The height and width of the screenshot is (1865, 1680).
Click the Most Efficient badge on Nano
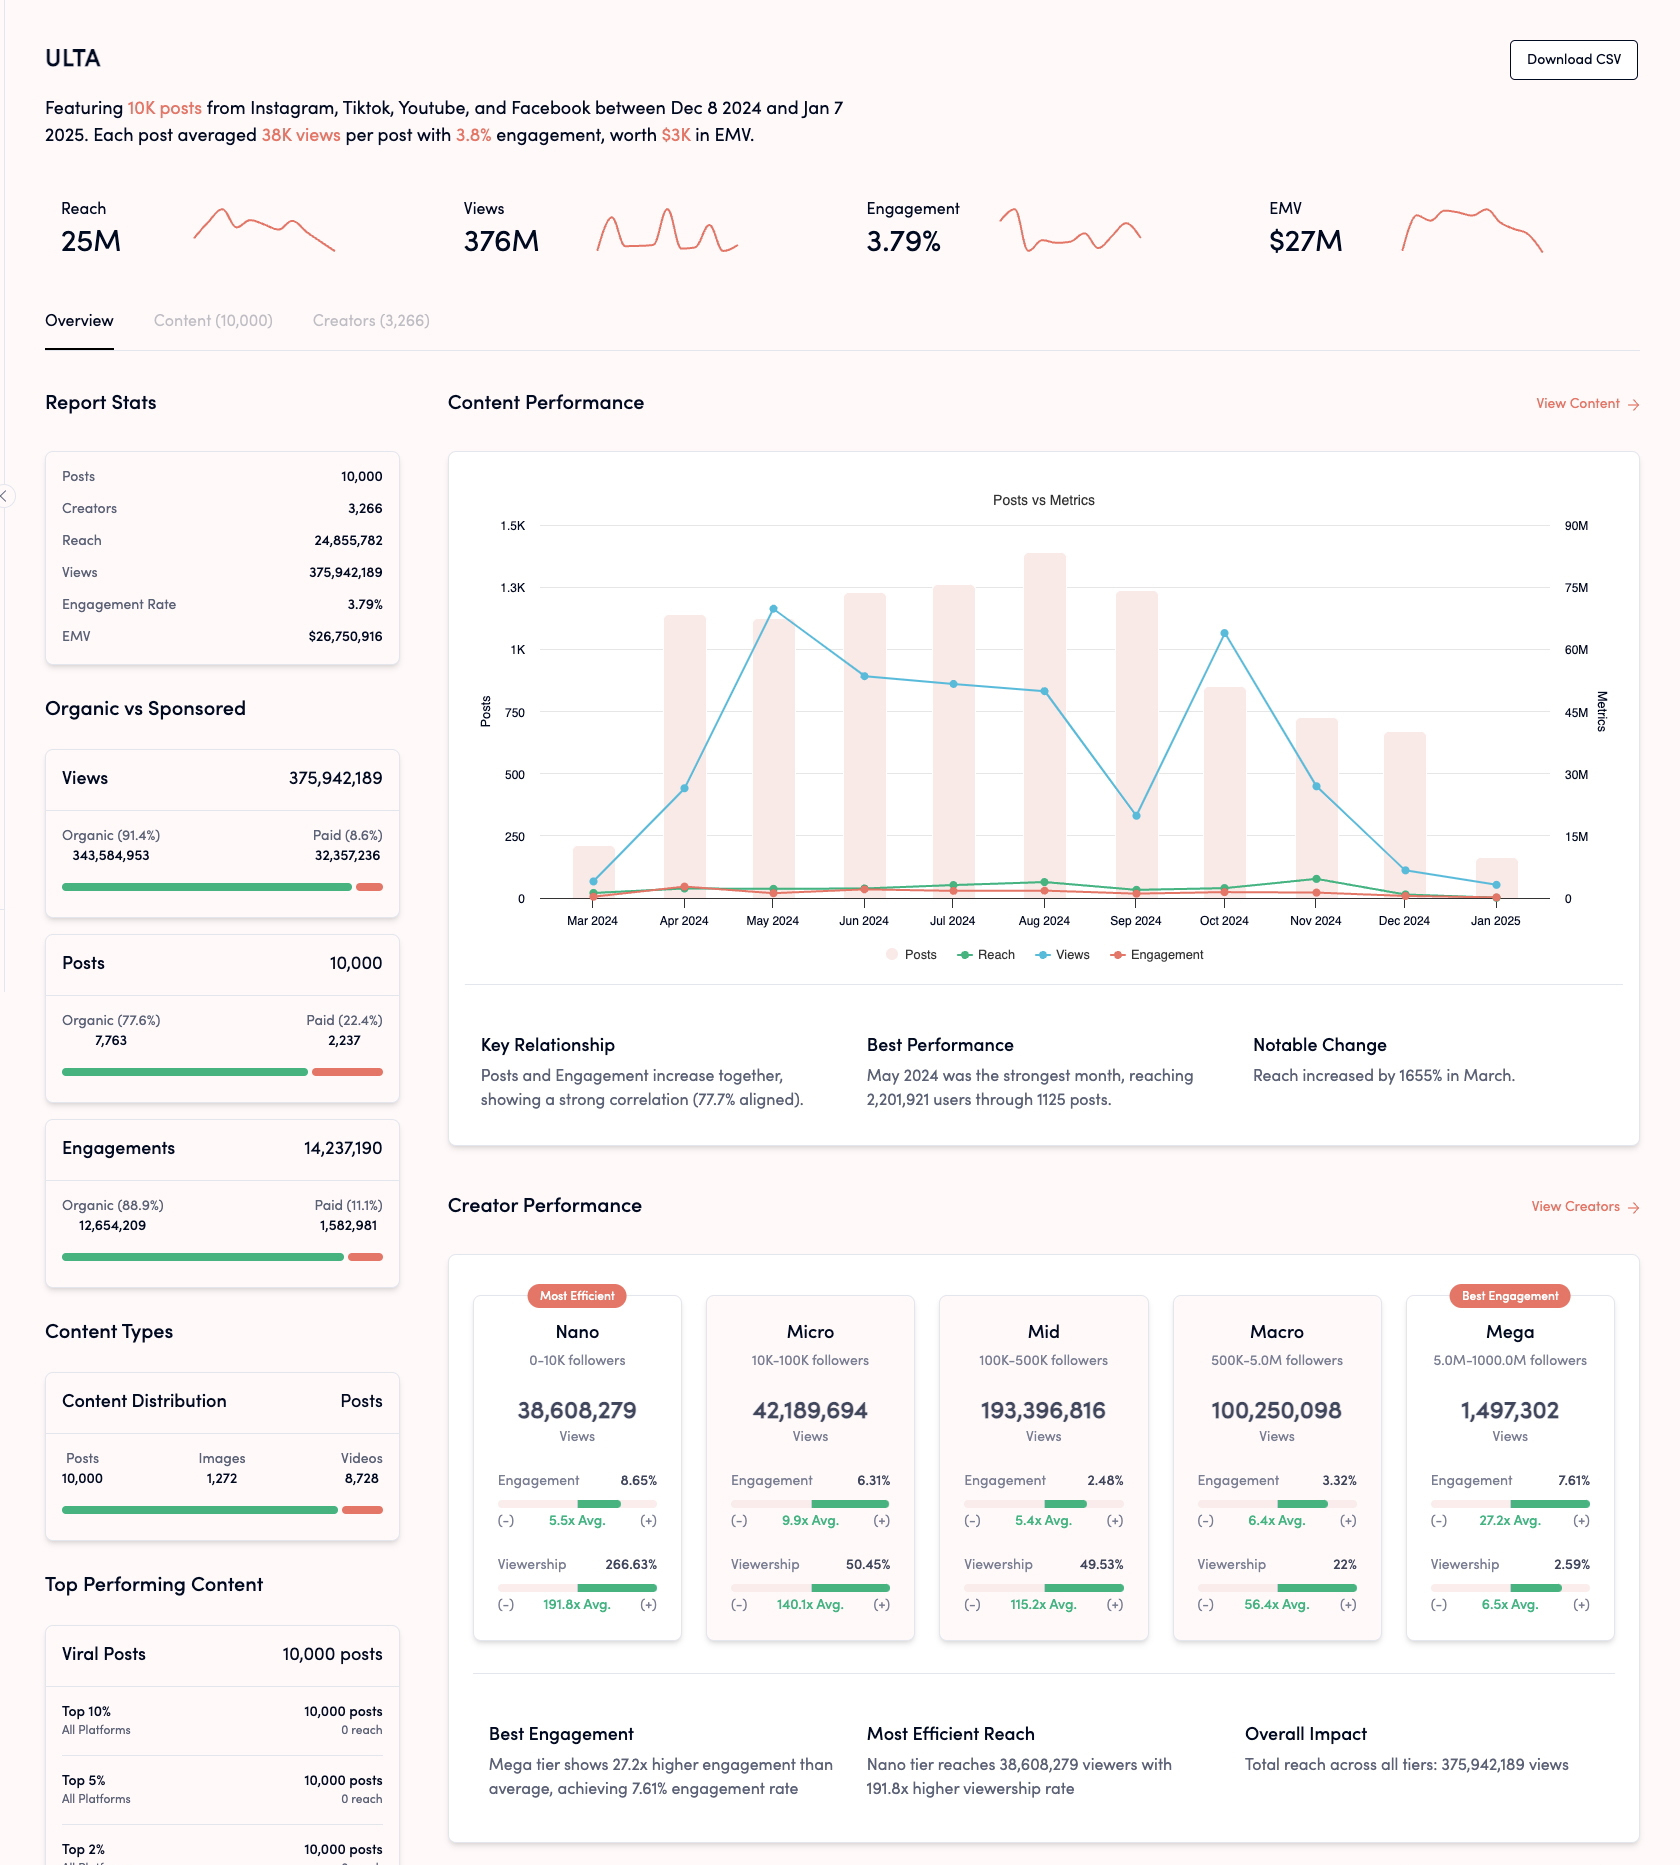pos(577,1296)
